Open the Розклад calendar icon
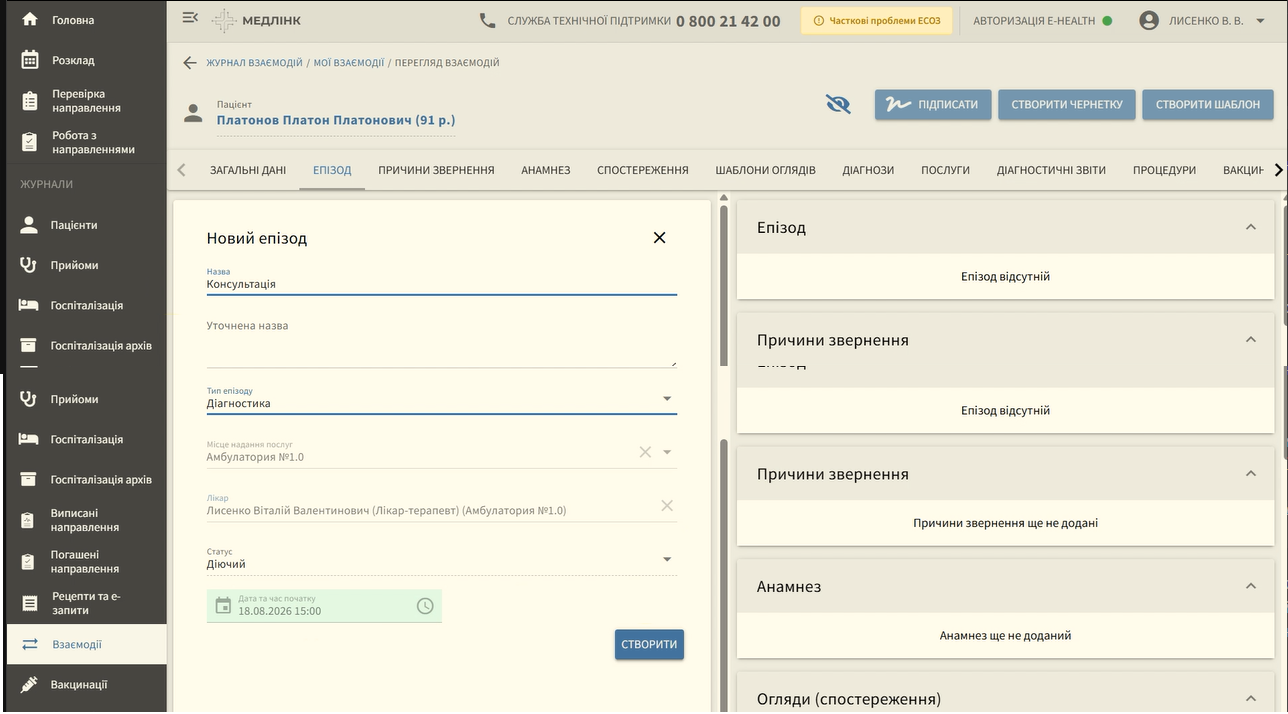This screenshot has height=714, width=1288. point(30,60)
